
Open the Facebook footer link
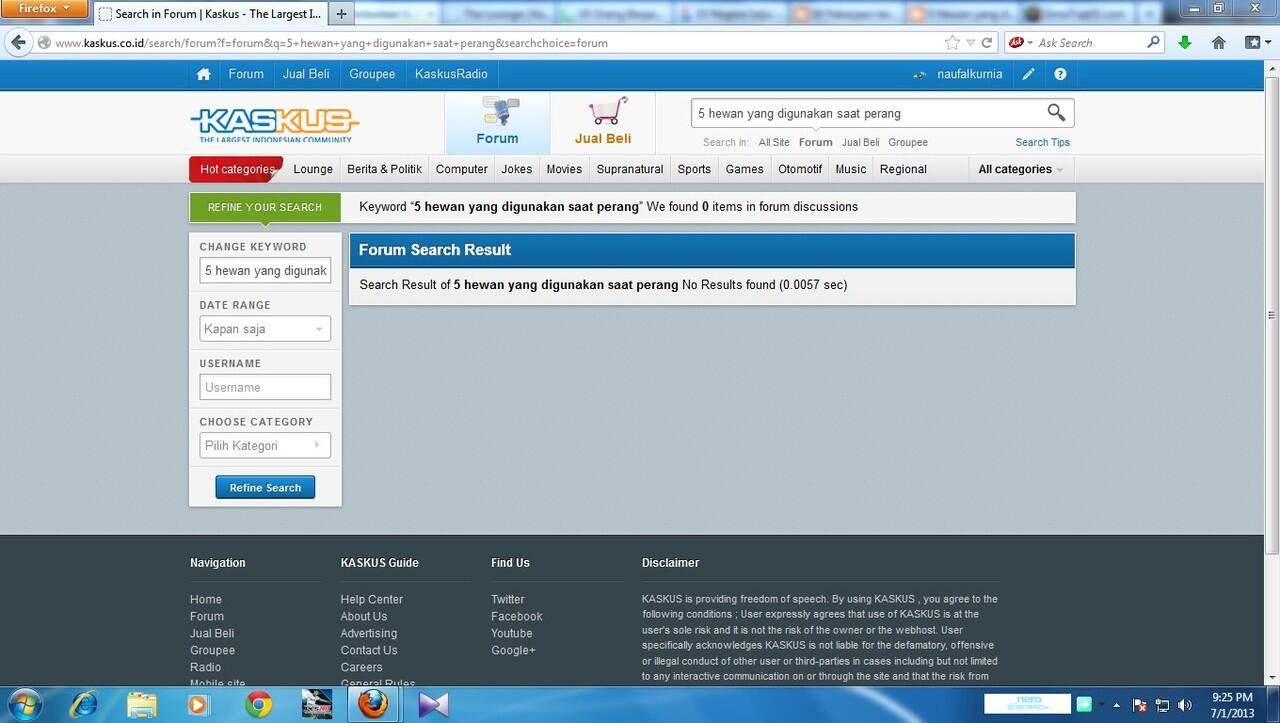pyautogui.click(x=516, y=616)
